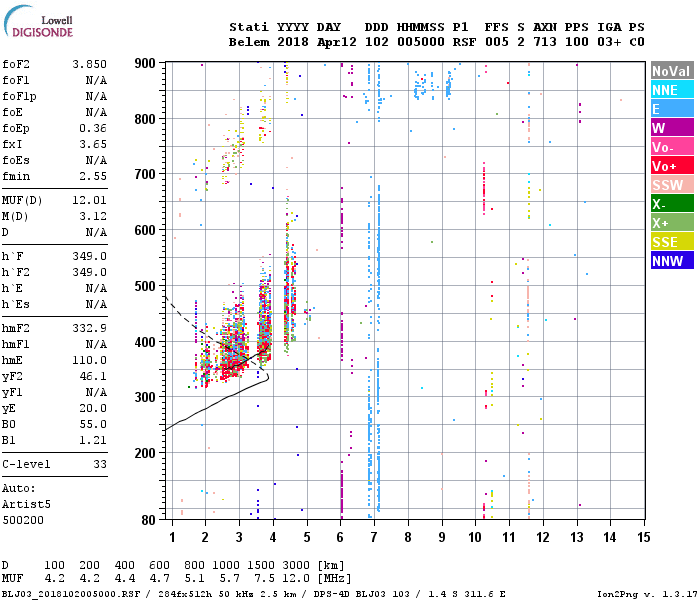
Task: Click the h`Es N/A value
Action: coord(96,304)
